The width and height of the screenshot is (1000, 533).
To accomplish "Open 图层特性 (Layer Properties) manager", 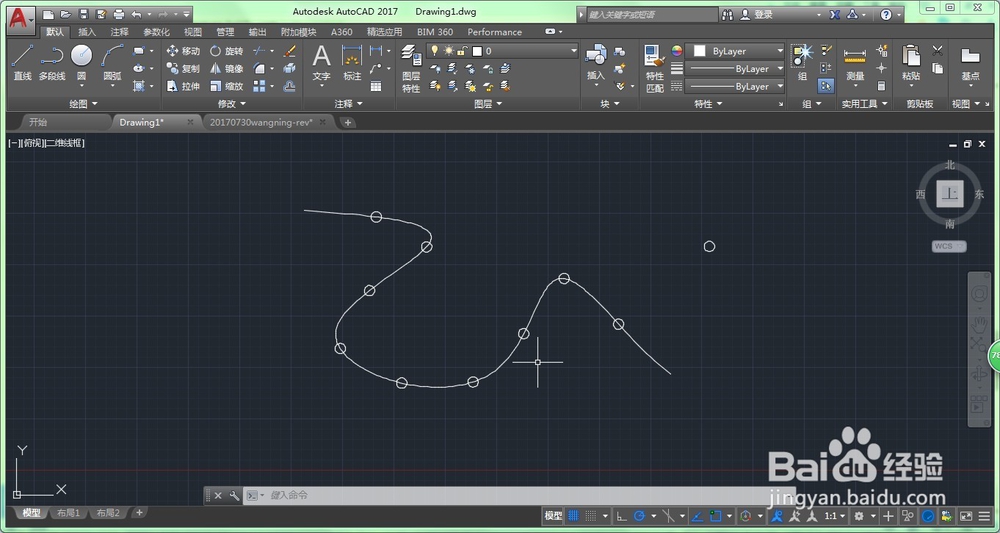I will click(x=411, y=69).
